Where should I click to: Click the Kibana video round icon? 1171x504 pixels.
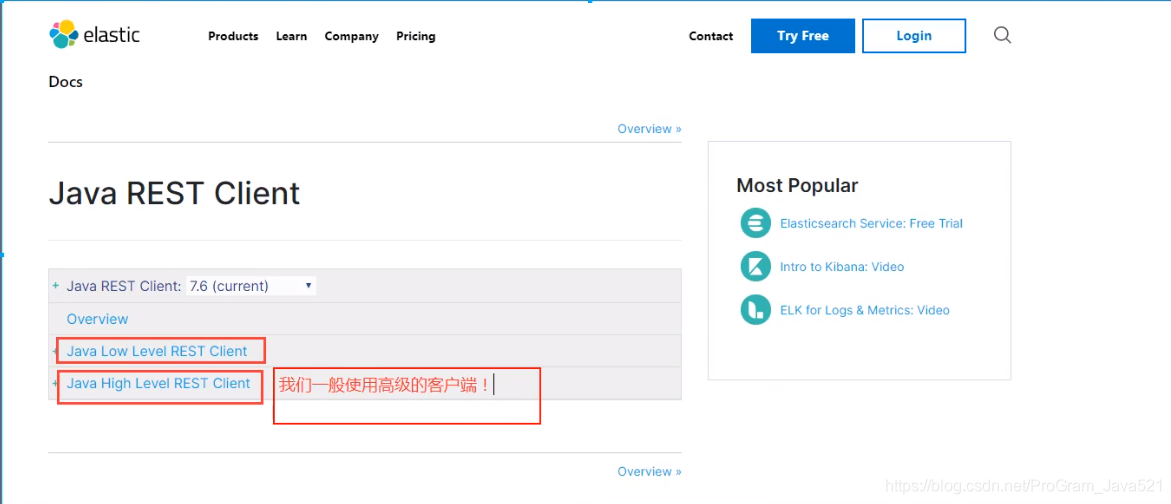point(755,267)
